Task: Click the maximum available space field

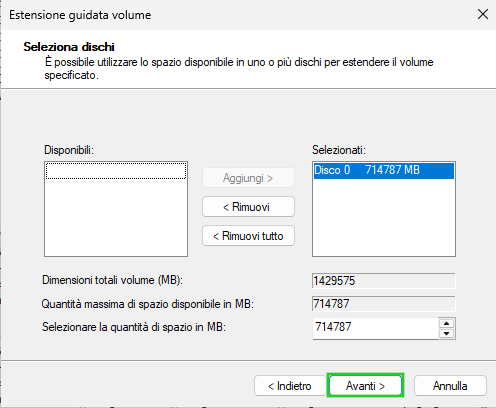Action: click(384, 304)
